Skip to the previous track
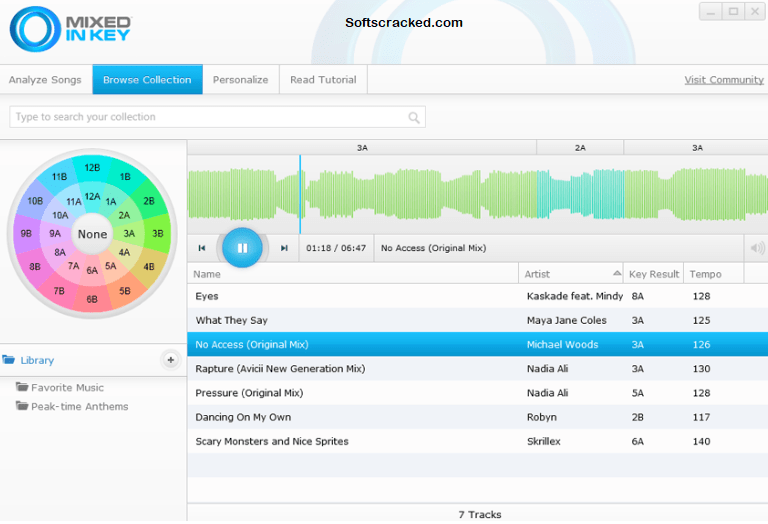The width and height of the screenshot is (768, 524). (202, 248)
